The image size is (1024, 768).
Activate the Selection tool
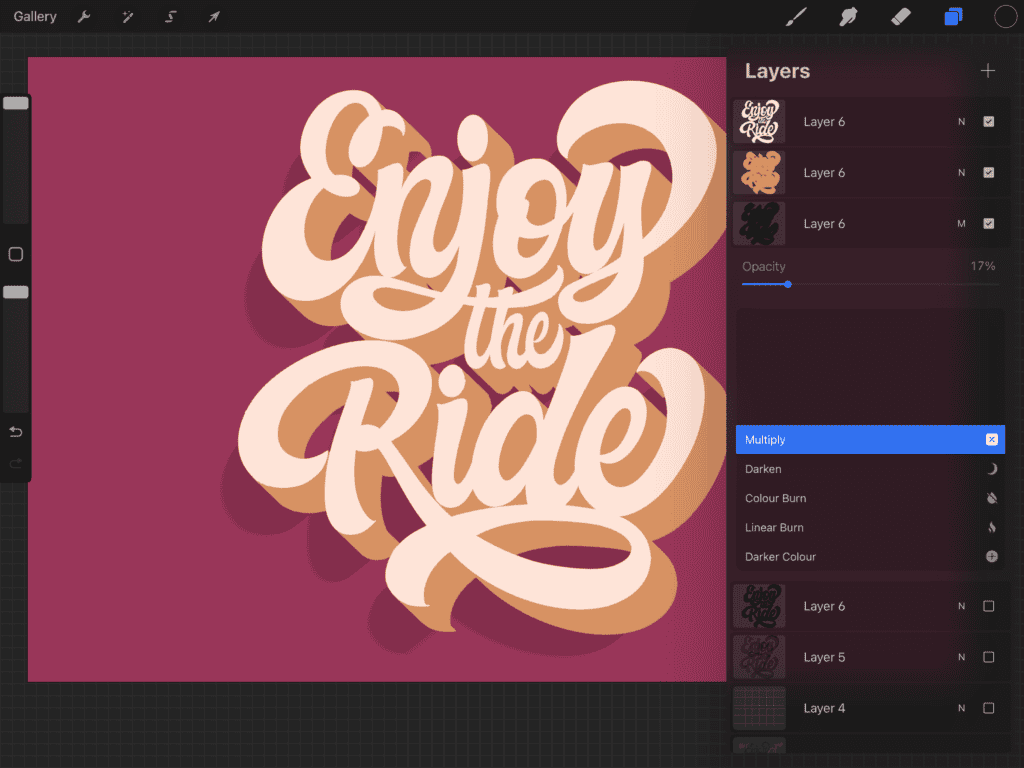pos(170,17)
